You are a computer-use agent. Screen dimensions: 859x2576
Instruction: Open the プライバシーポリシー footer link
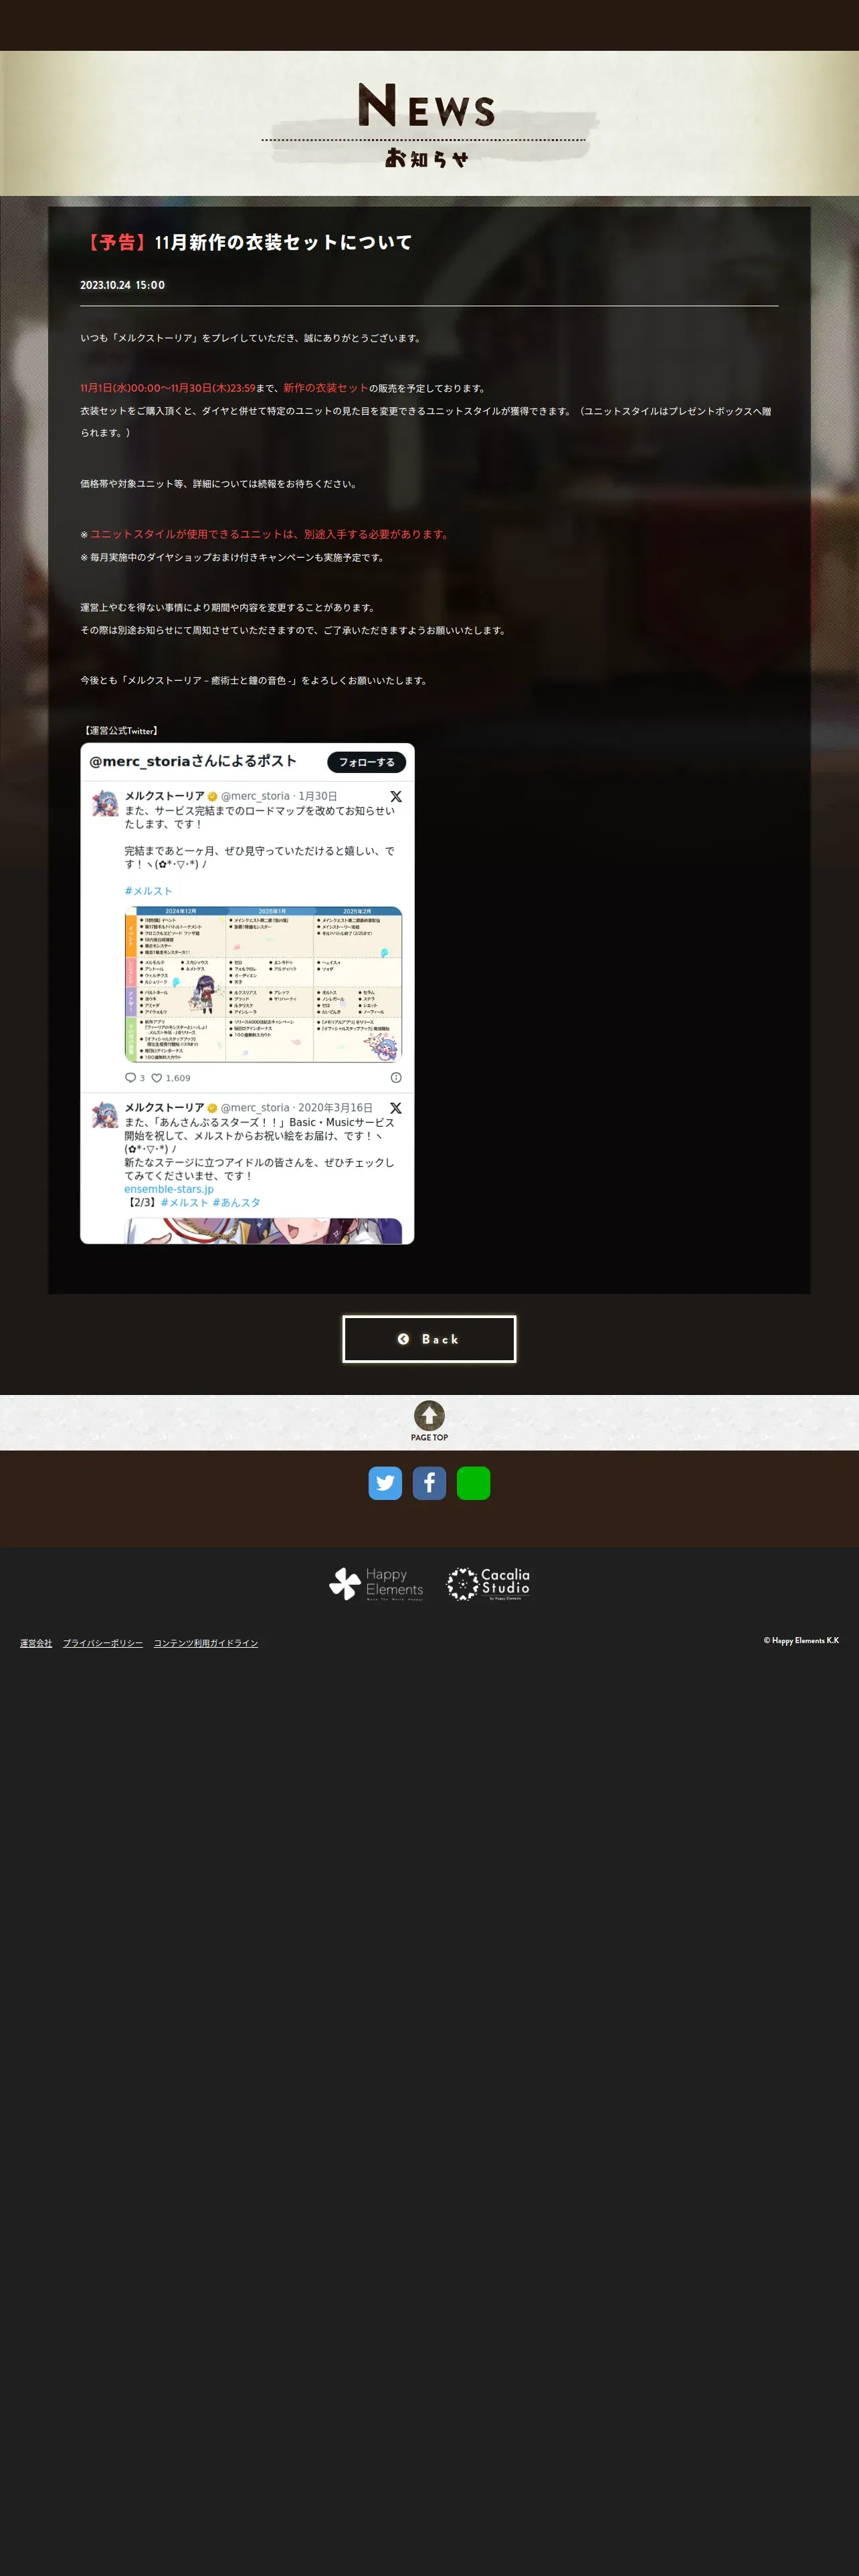click(103, 1643)
